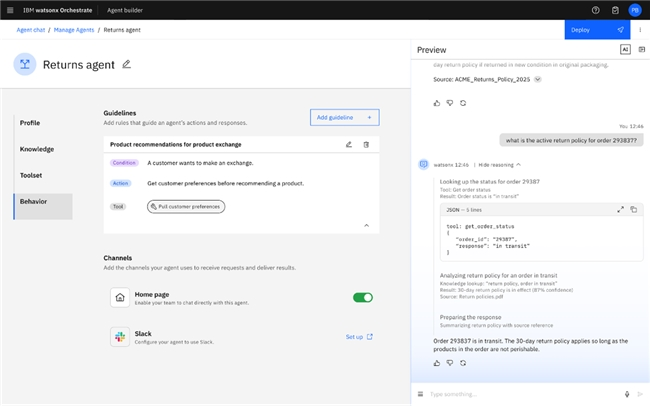Open the hamburger navigation menu

coord(10,10)
